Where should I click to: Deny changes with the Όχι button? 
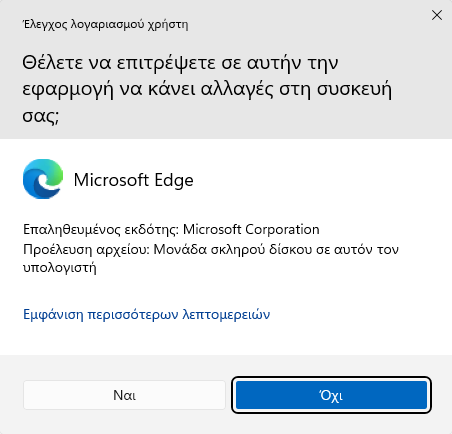pyautogui.click(x=331, y=395)
